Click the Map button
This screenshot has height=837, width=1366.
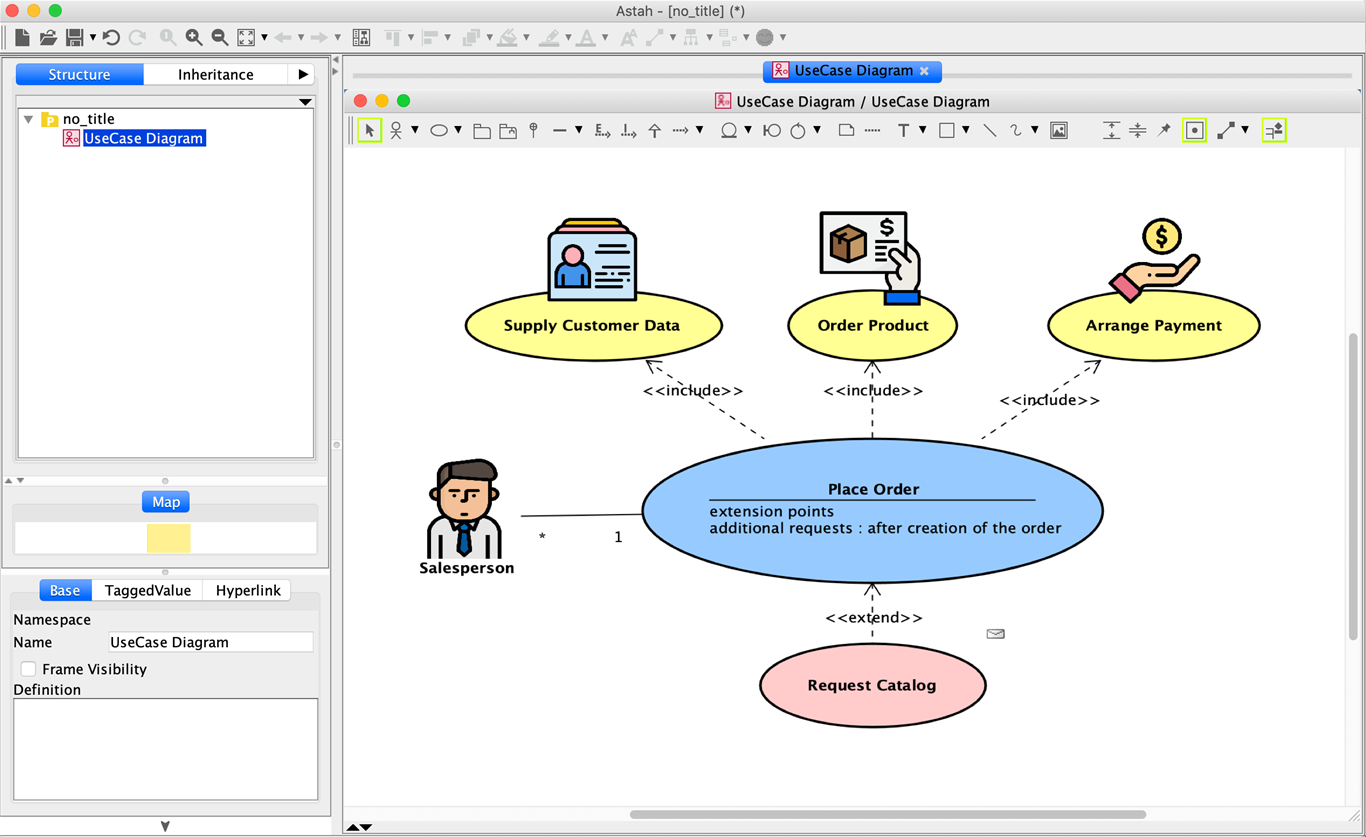[166, 502]
